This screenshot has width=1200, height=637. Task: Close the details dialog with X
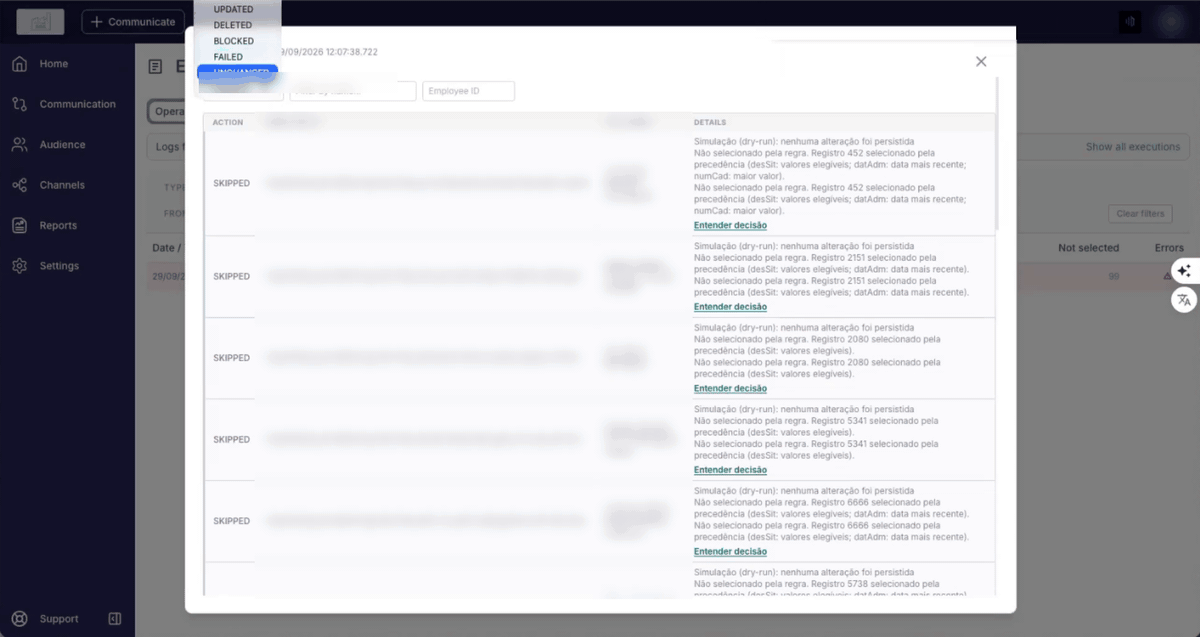pyautogui.click(x=981, y=61)
